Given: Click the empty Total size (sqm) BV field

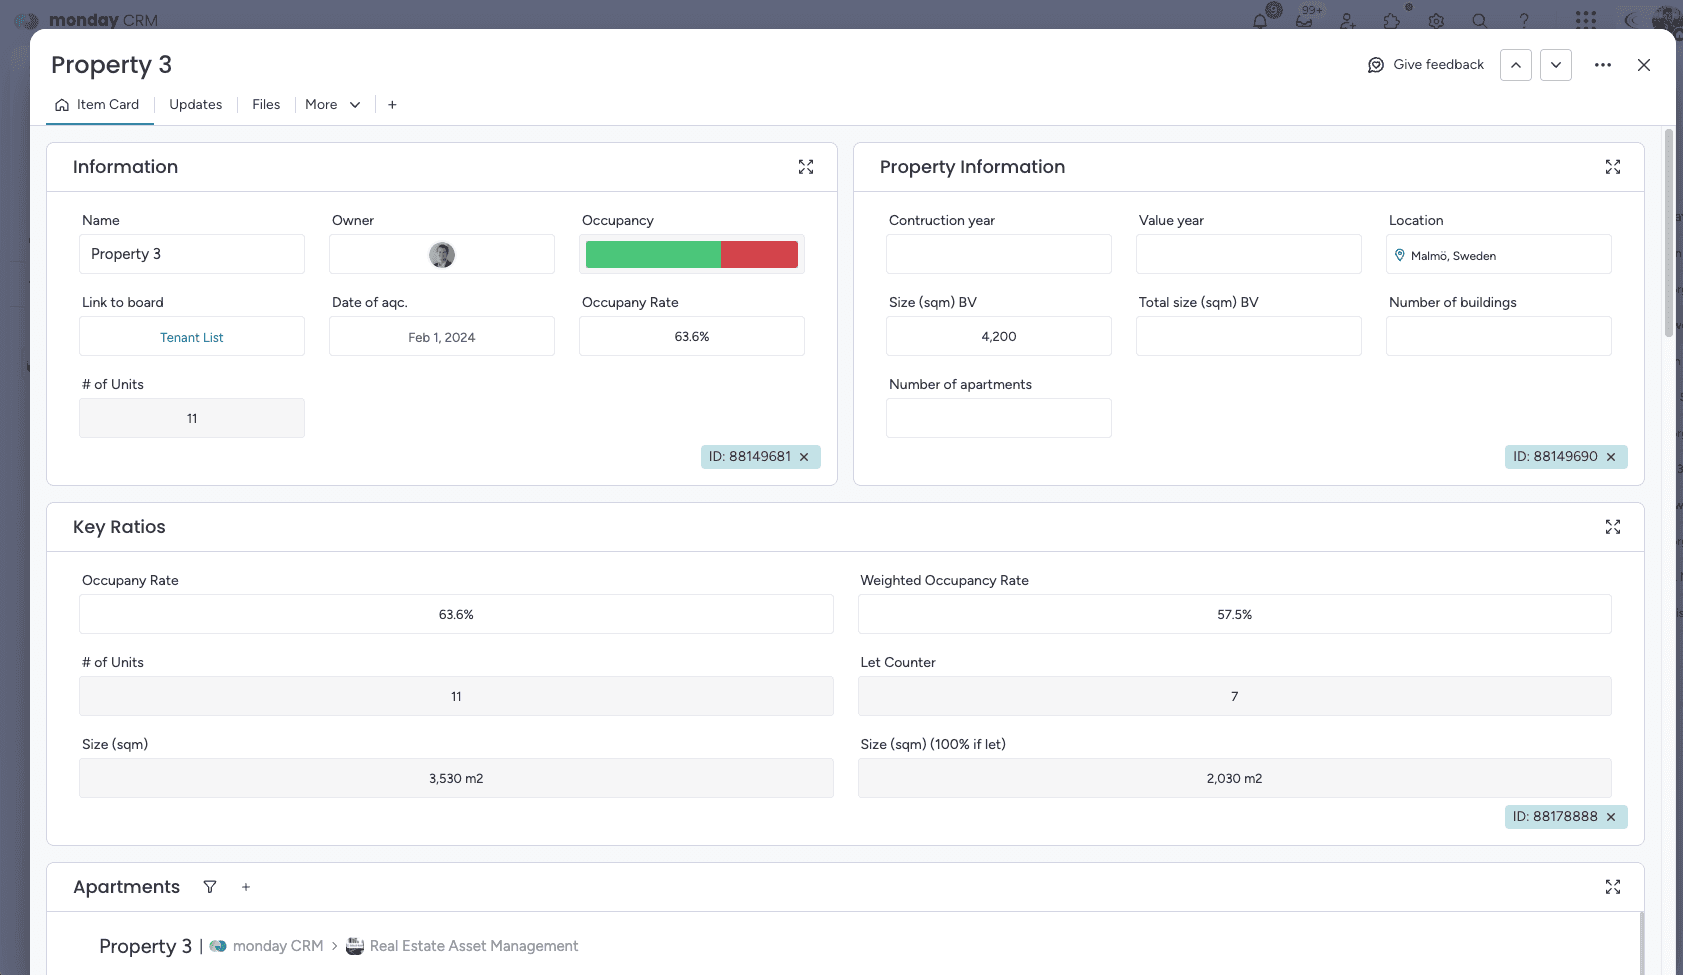Looking at the screenshot, I should [1249, 336].
